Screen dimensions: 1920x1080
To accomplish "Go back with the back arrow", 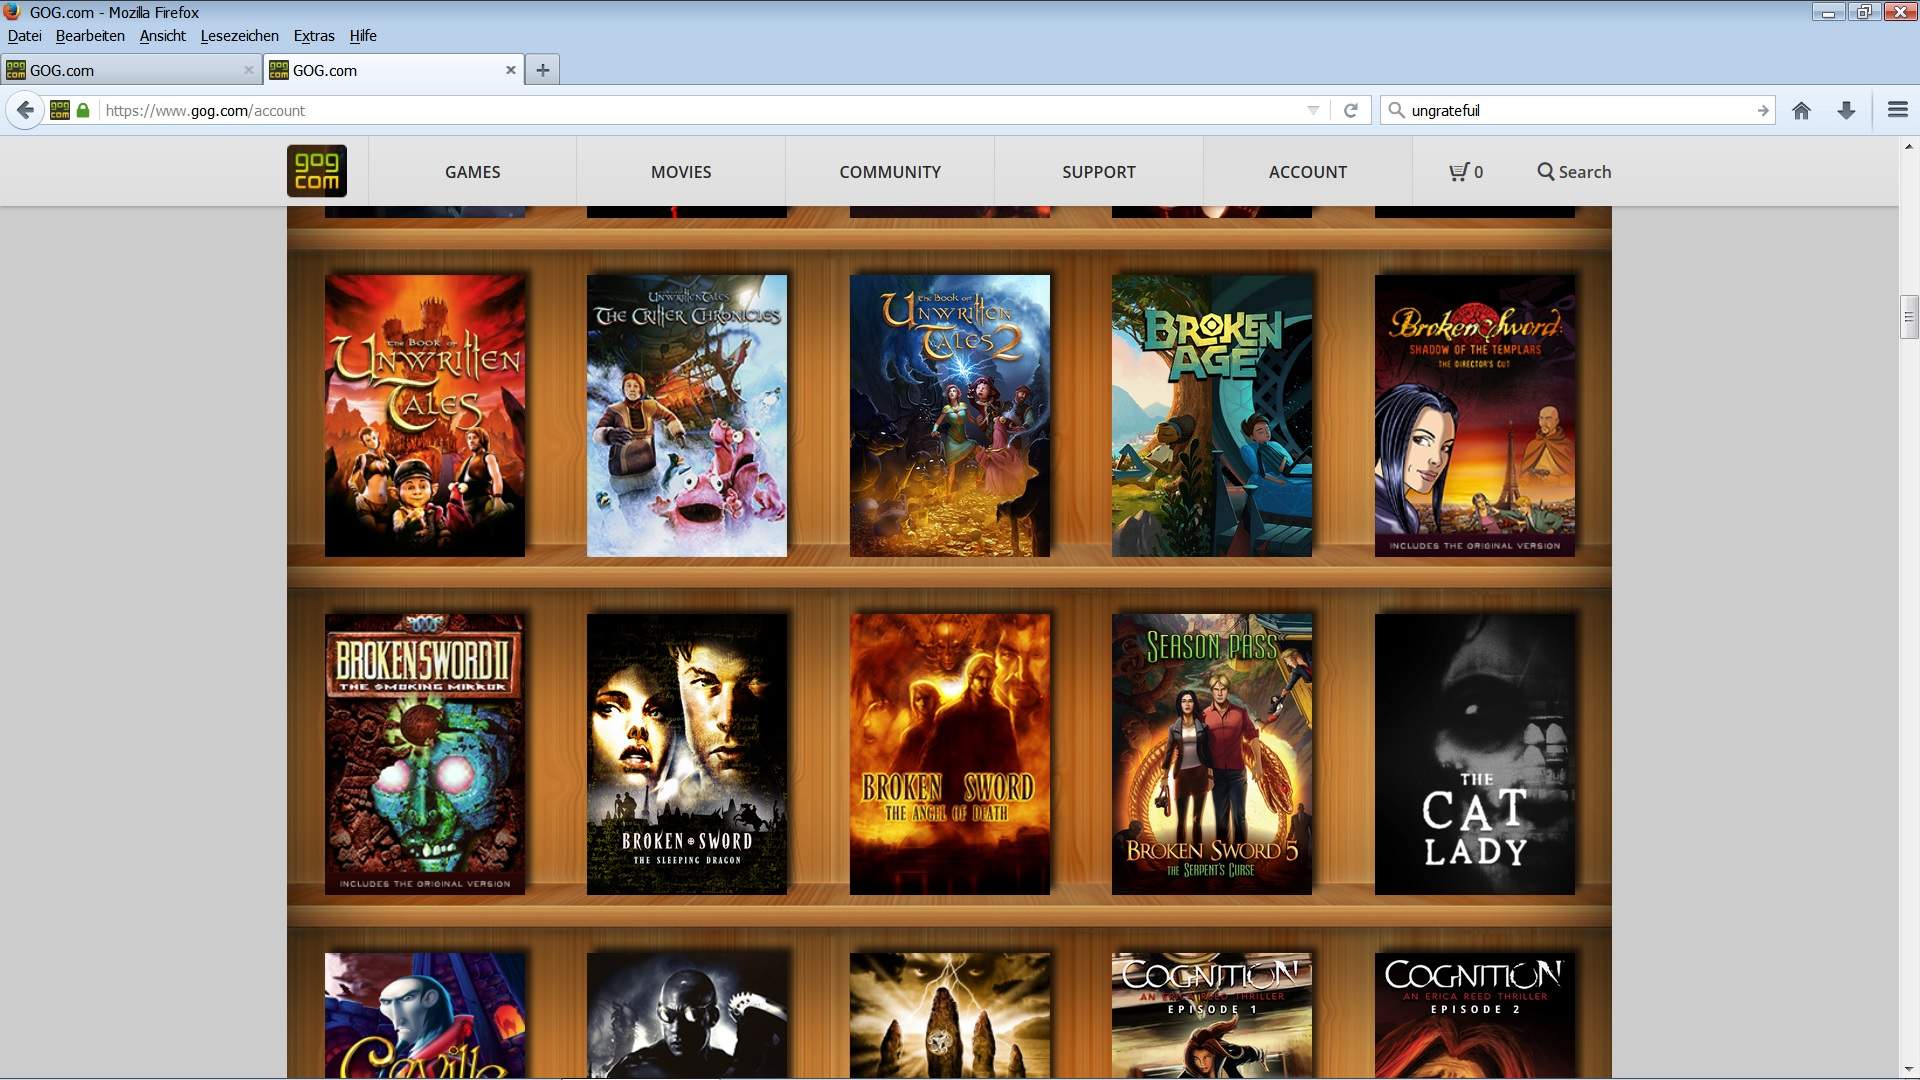I will [x=26, y=111].
